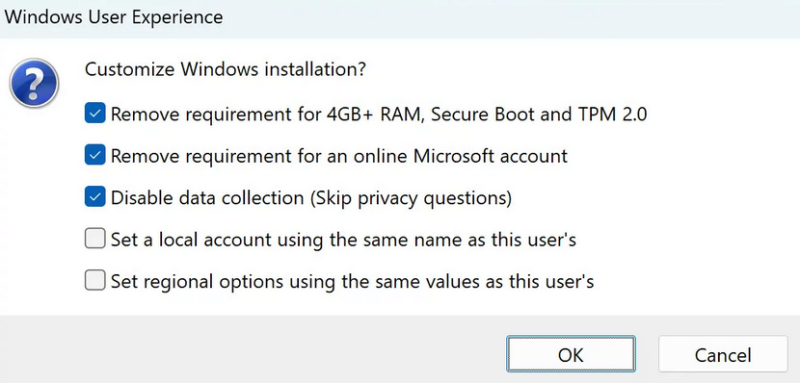Untick the Disable data collection checkbox
Screen dimensions: 800x383
(95, 197)
